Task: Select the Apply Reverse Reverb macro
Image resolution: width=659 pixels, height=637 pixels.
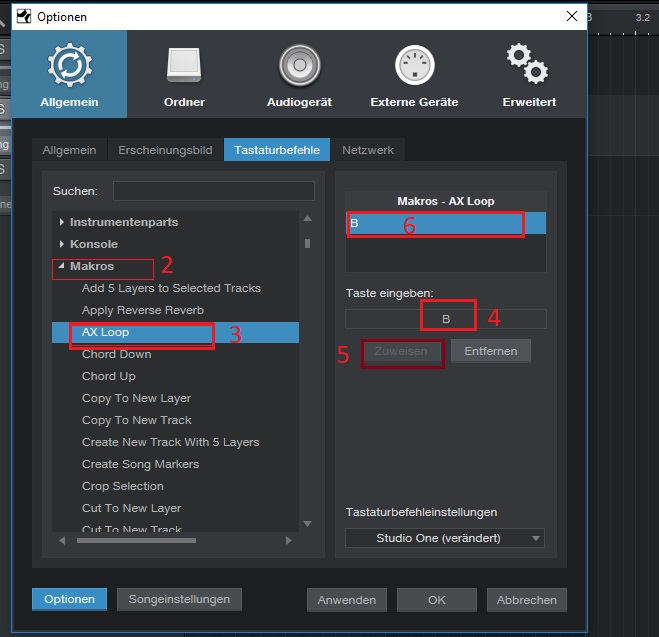Action: tap(142, 310)
